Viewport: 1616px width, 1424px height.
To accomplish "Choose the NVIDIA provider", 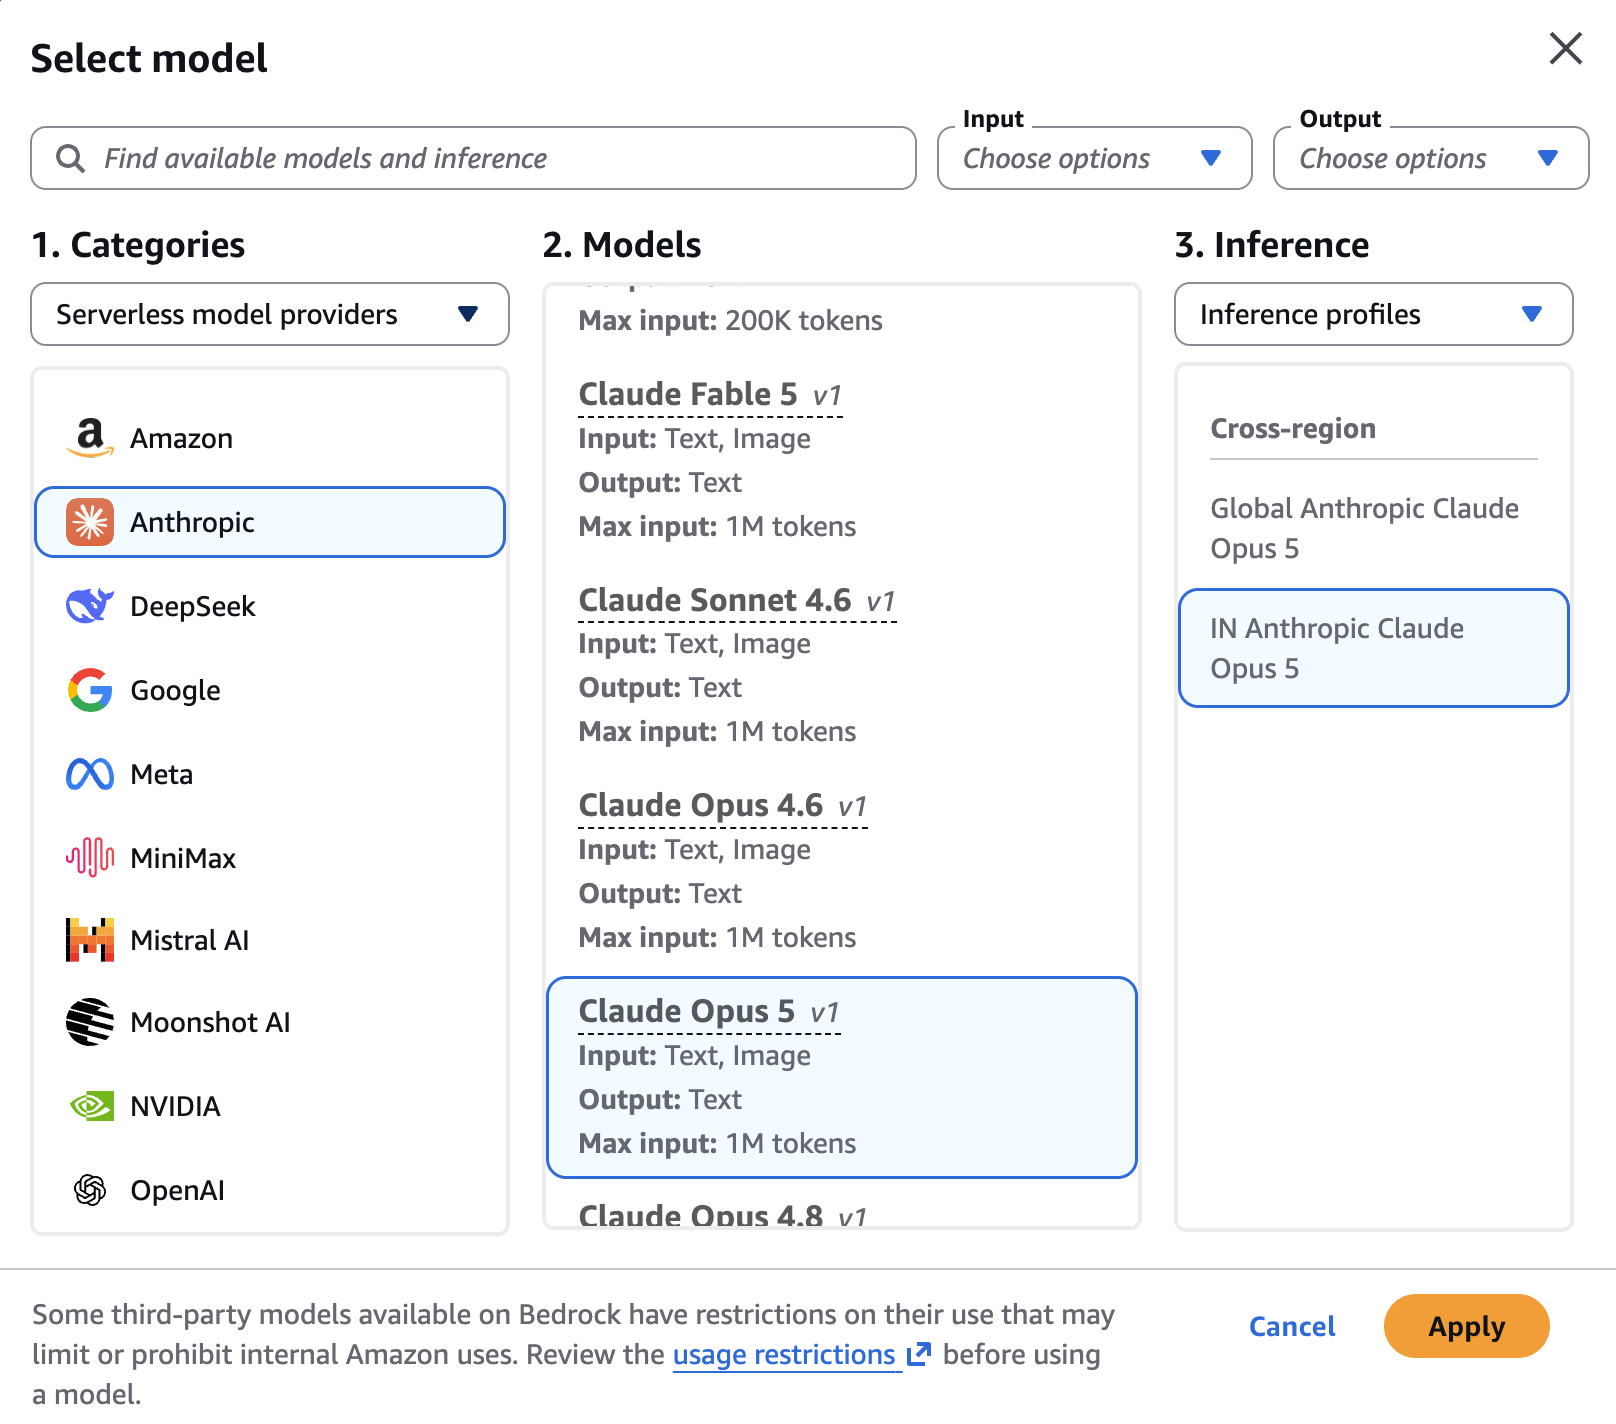I will tap(270, 1106).
